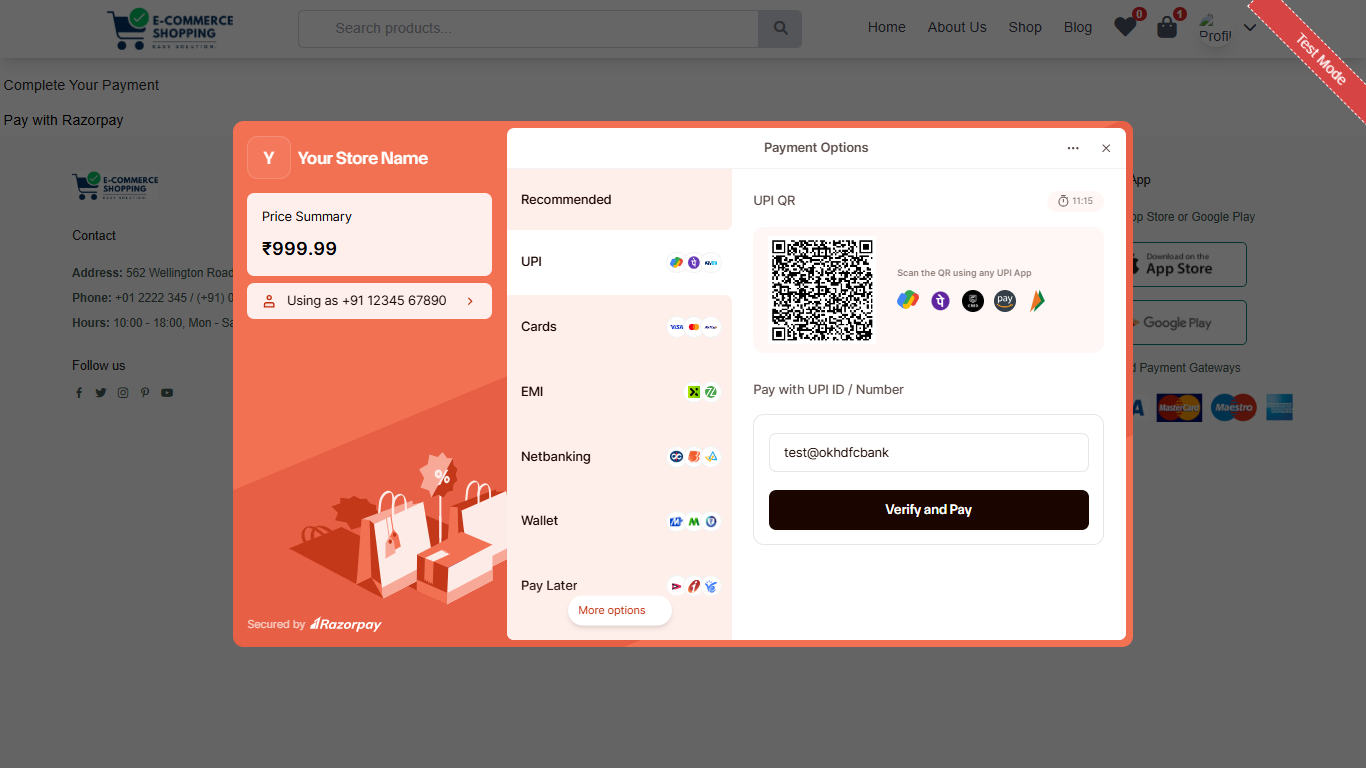The image size is (1366, 768).
Task: Click the BHIM icon under UPI QR
Action: pos(1037,300)
